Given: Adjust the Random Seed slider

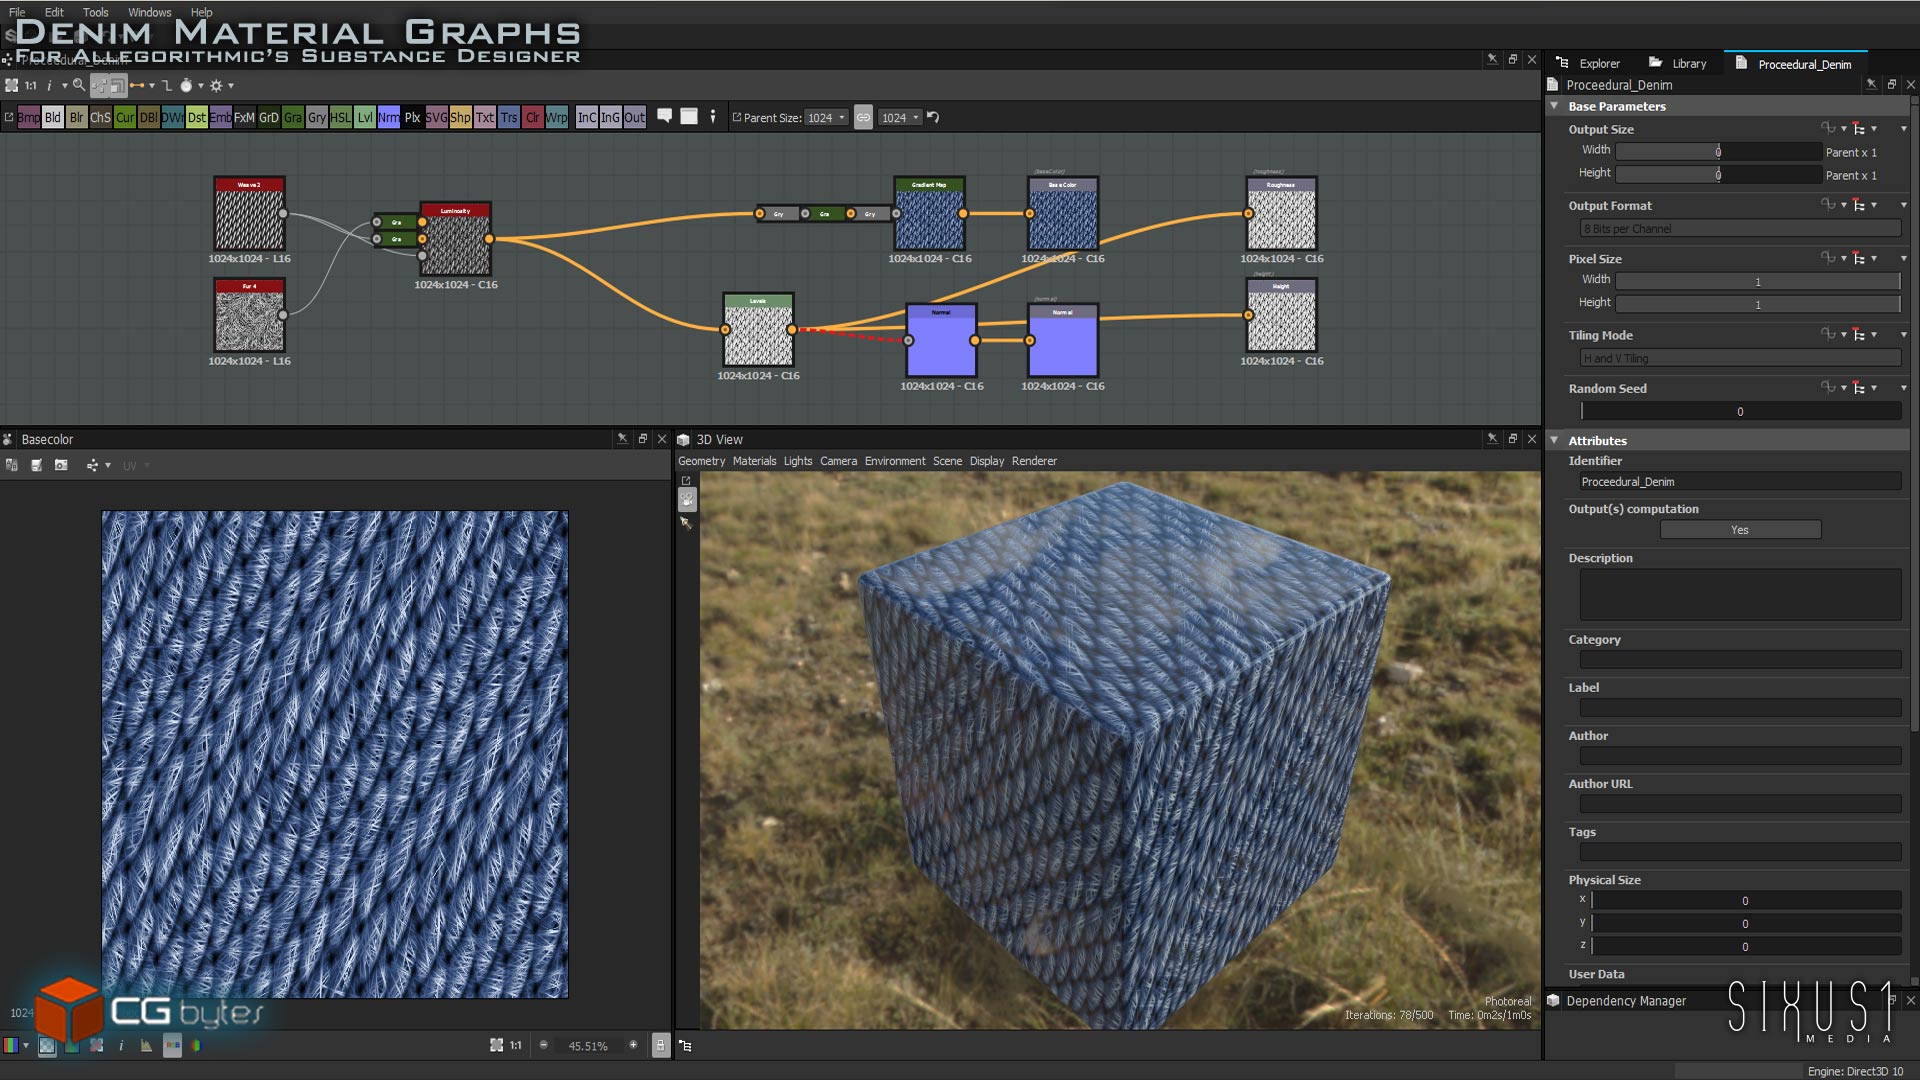Looking at the screenshot, I should click(1740, 412).
